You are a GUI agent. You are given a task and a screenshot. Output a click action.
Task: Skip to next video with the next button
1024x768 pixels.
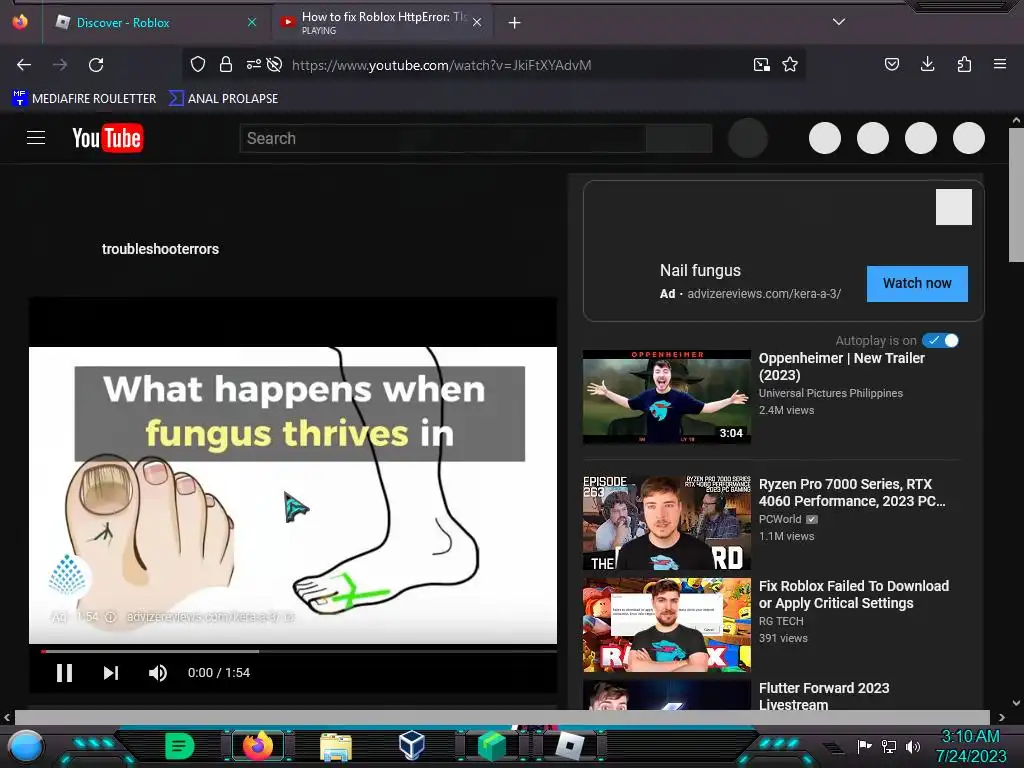111,673
